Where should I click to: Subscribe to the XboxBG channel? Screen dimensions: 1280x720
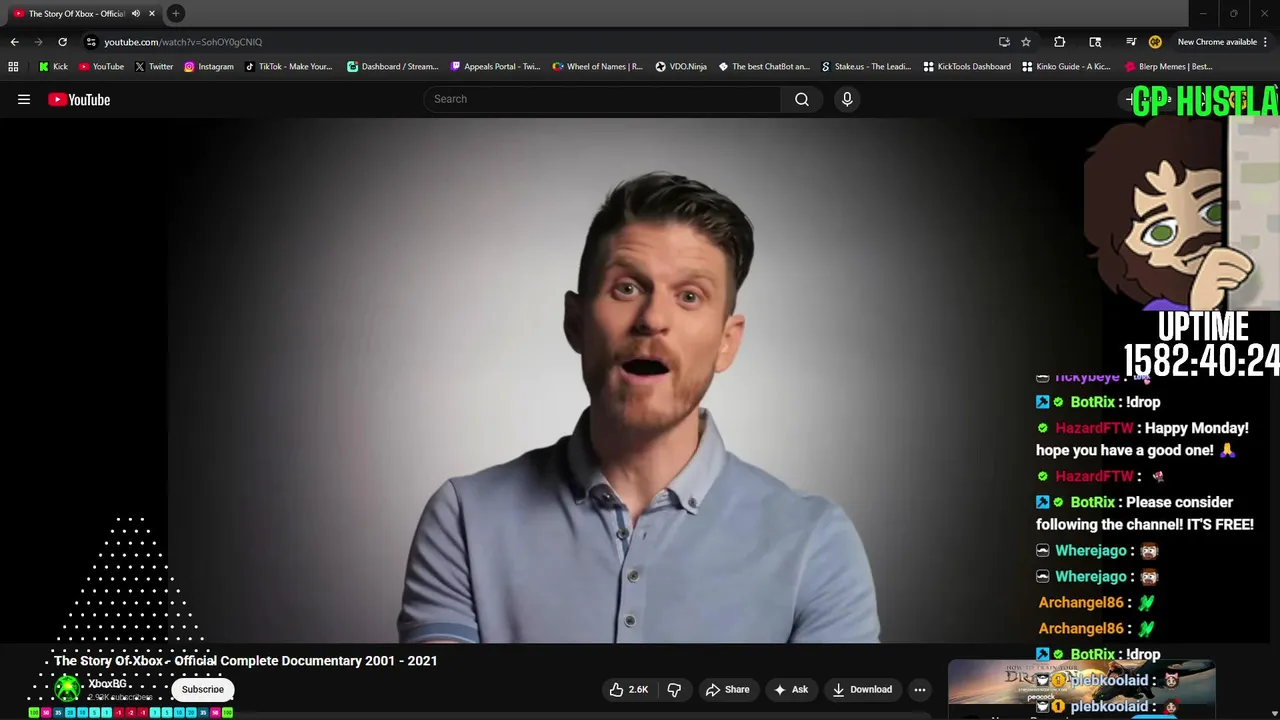[203, 689]
